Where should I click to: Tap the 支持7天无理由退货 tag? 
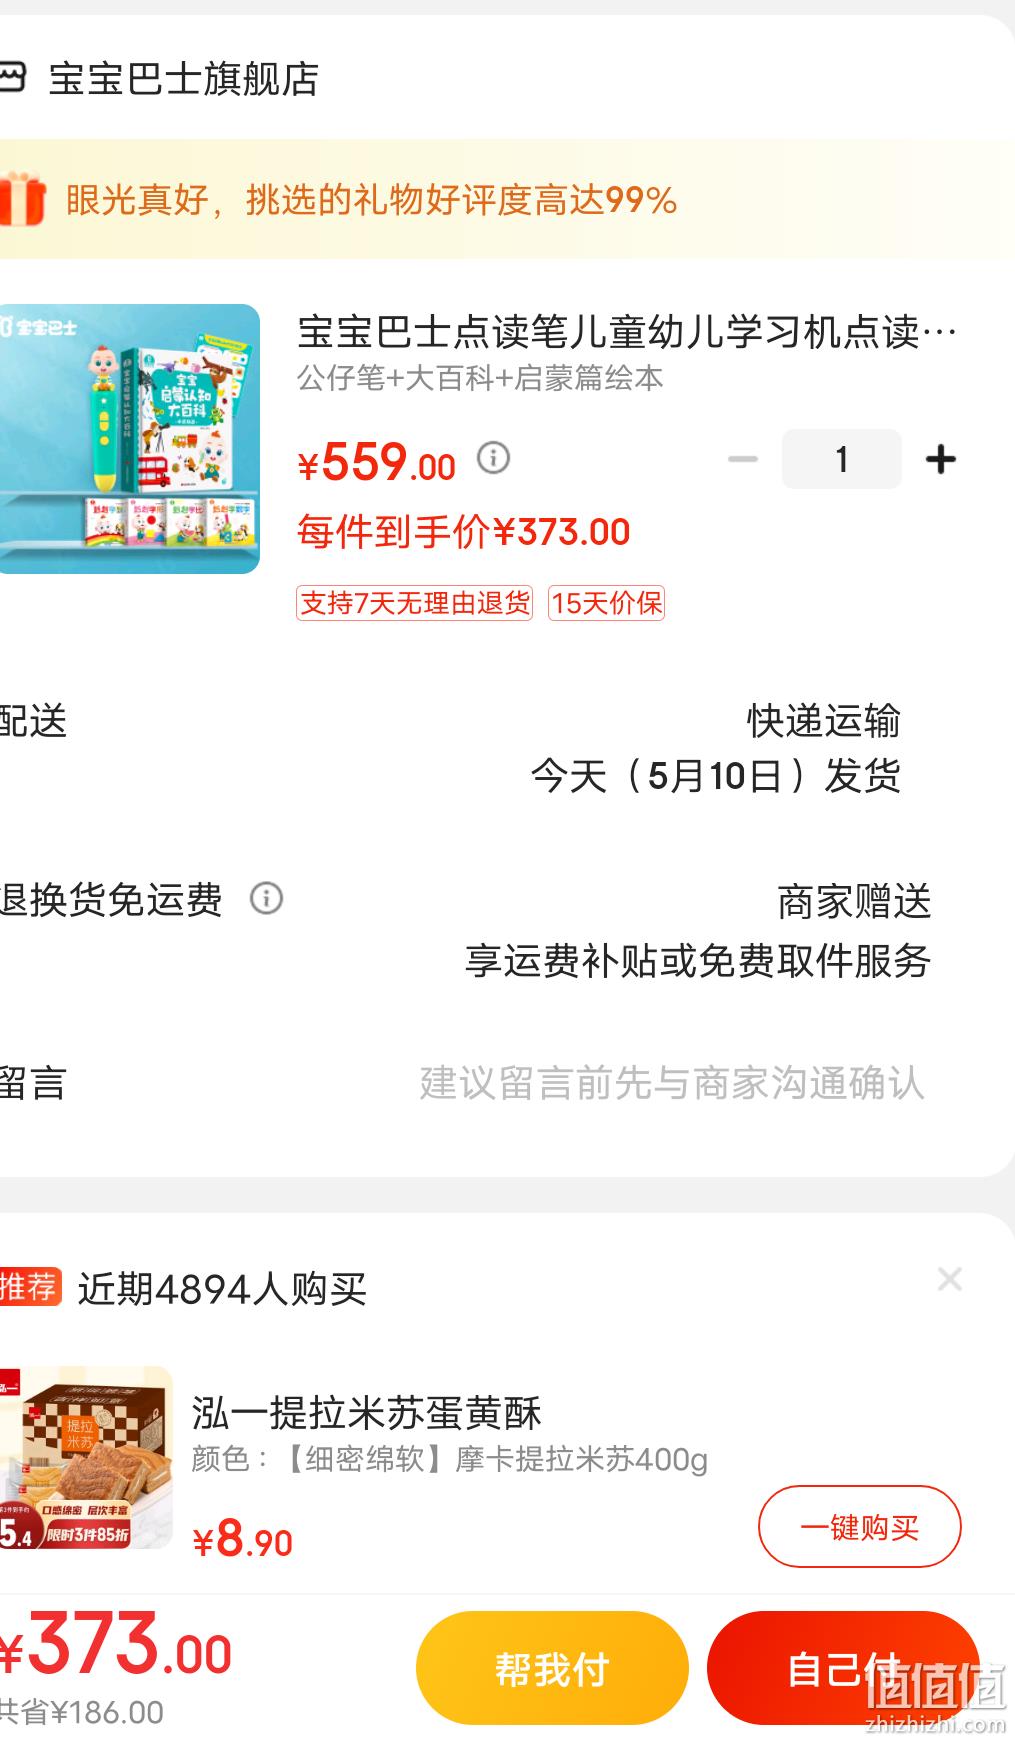414,603
